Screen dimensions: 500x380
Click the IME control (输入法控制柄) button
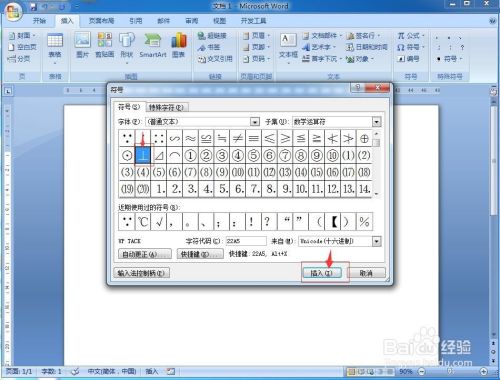tap(141, 273)
